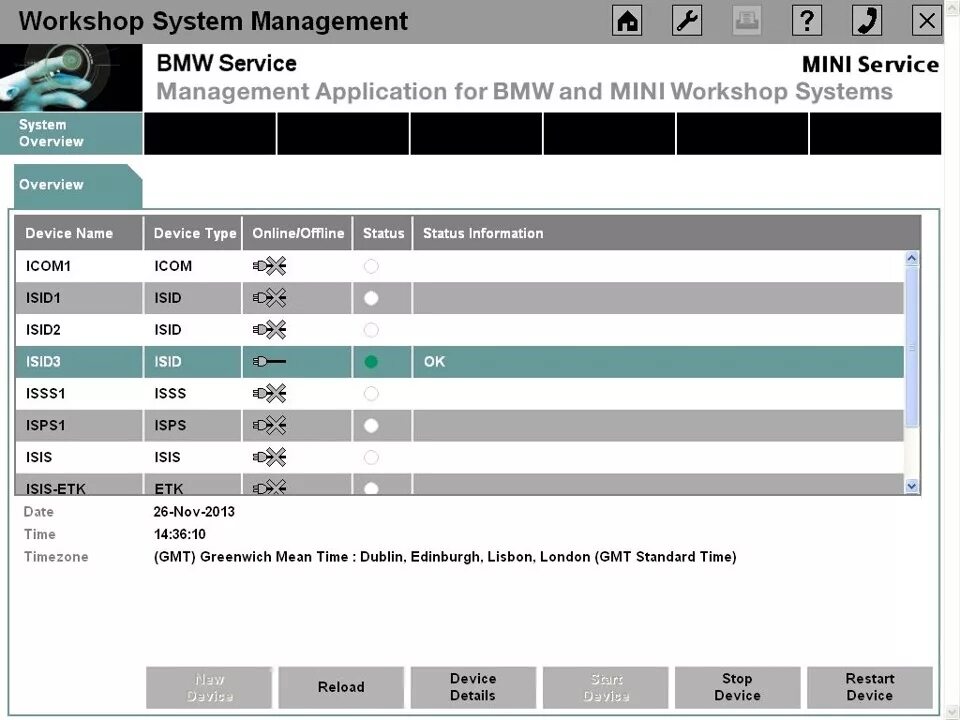Click the offline plug icon for ISSS1
The height and width of the screenshot is (720, 960).
269,394
